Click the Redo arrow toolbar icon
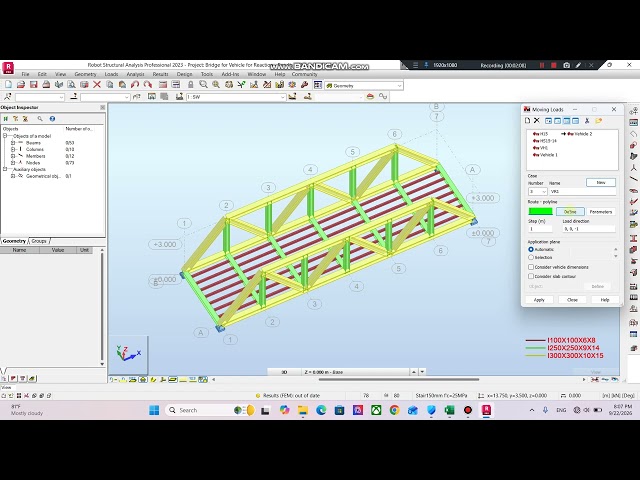 coord(147,85)
